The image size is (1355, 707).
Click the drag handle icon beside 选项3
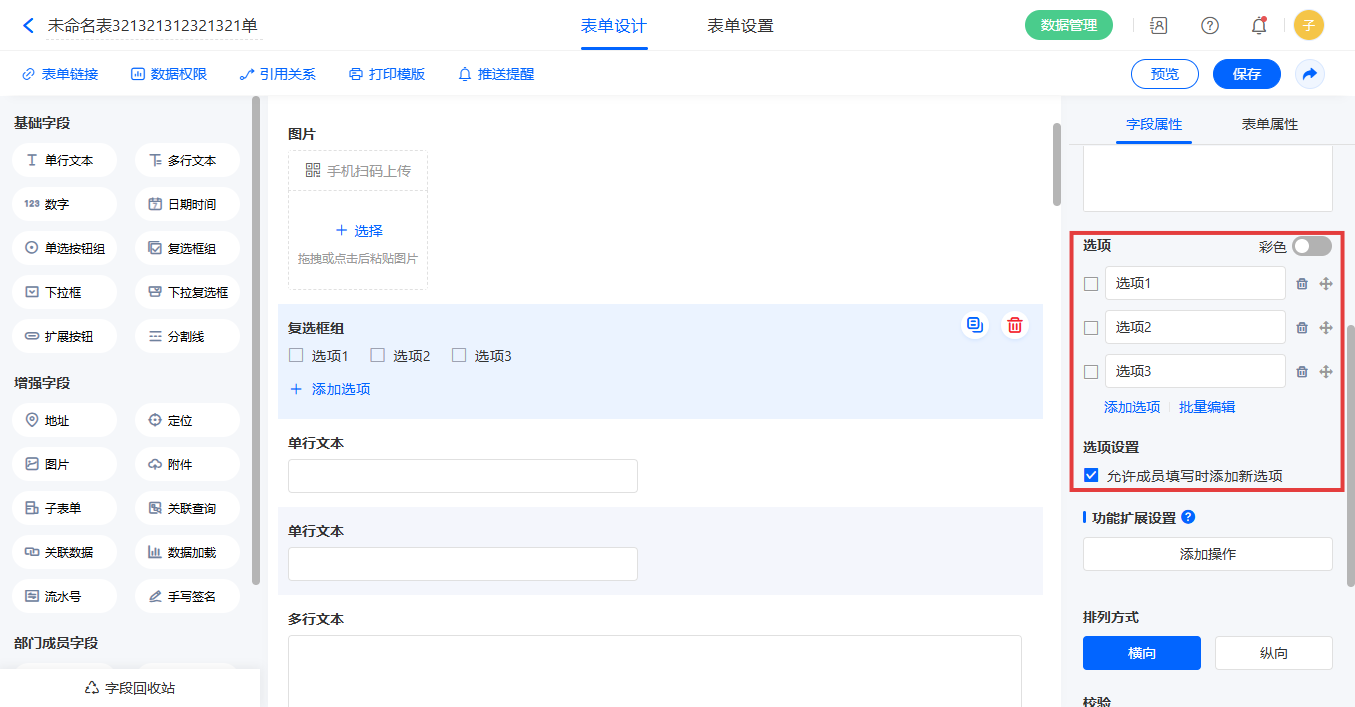(x=1326, y=372)
